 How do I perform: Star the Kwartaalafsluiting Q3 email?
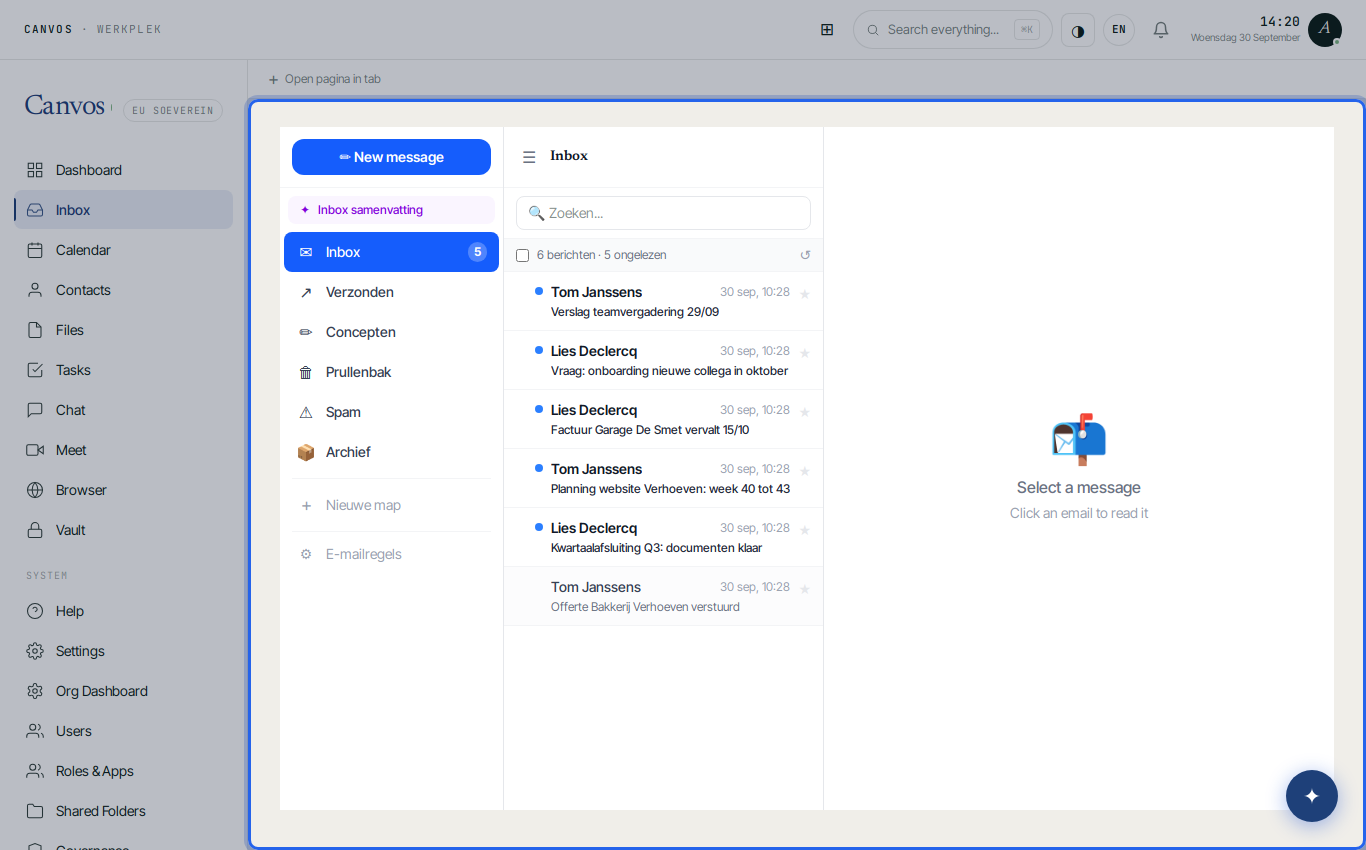[x=805, y=530]
